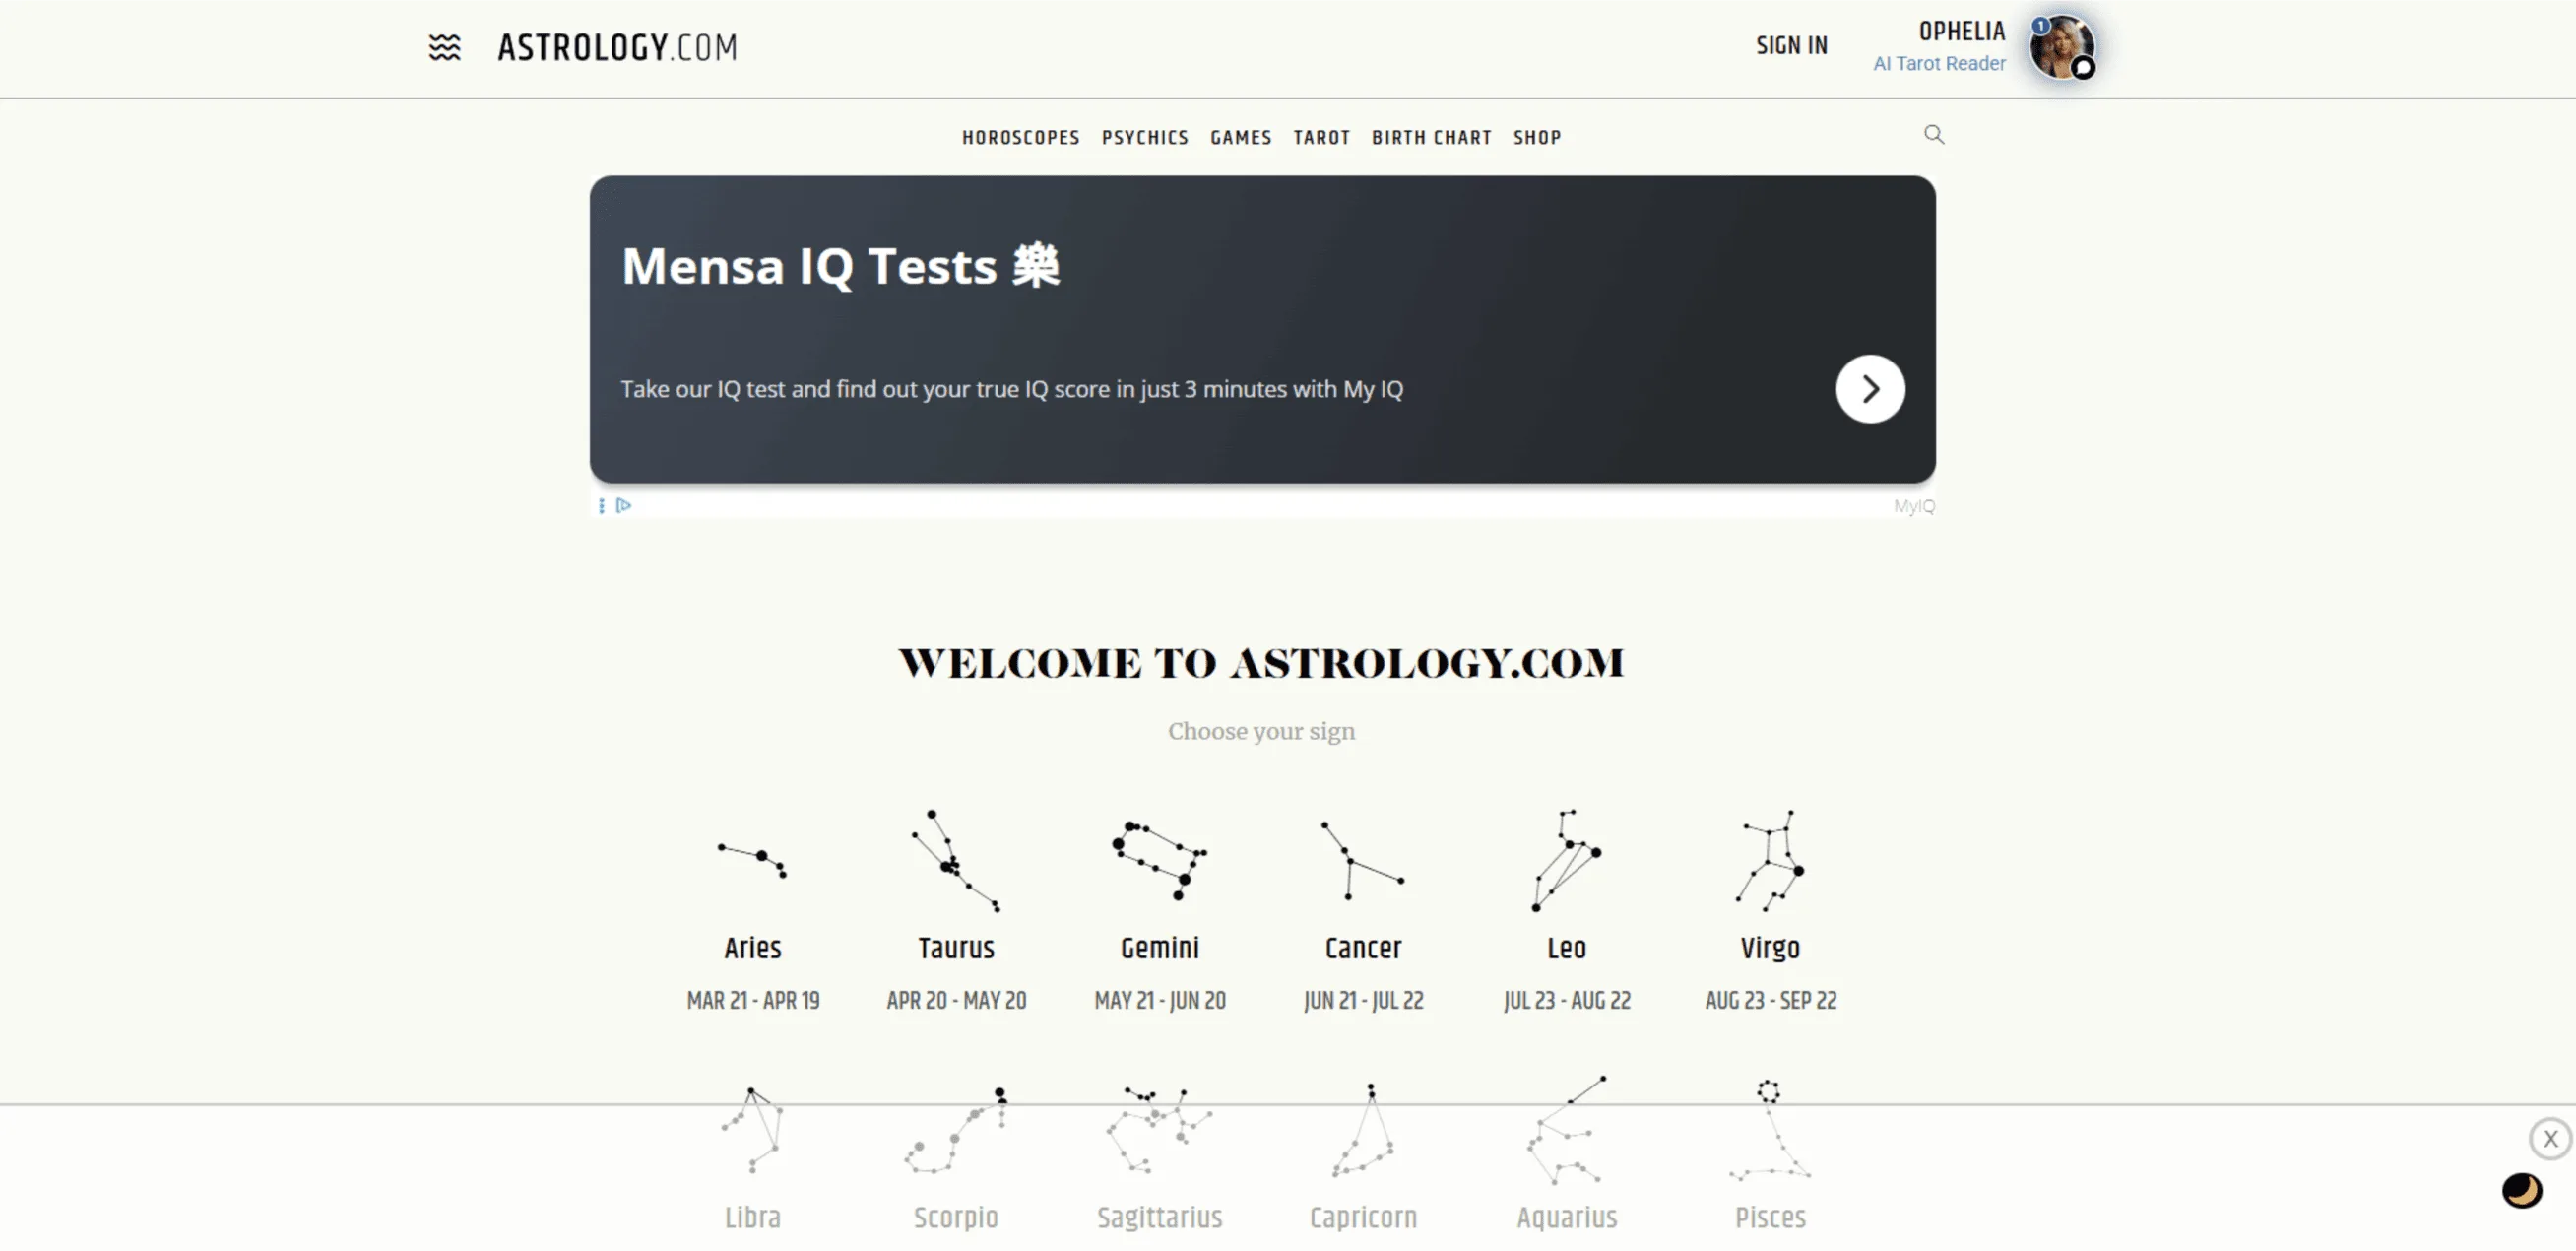
Task: Click the MAY 21 - JUN 20 date text
Action: tap(1159, 1000)
